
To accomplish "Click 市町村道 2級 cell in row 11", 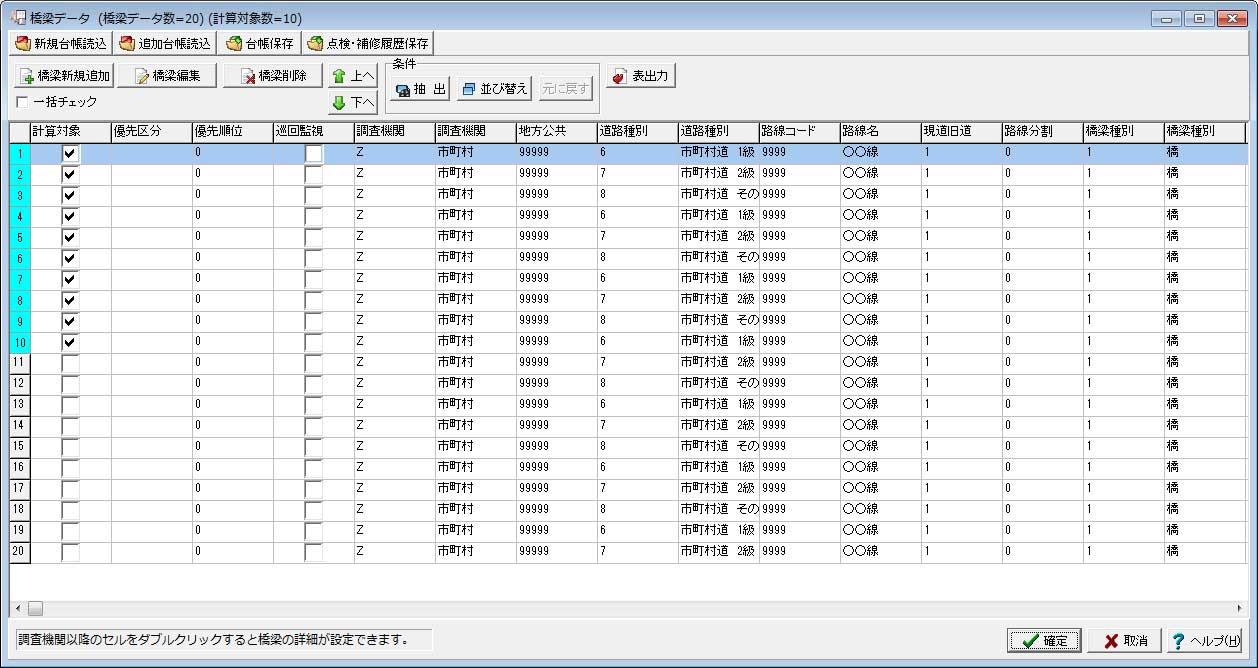I will 718,363.
